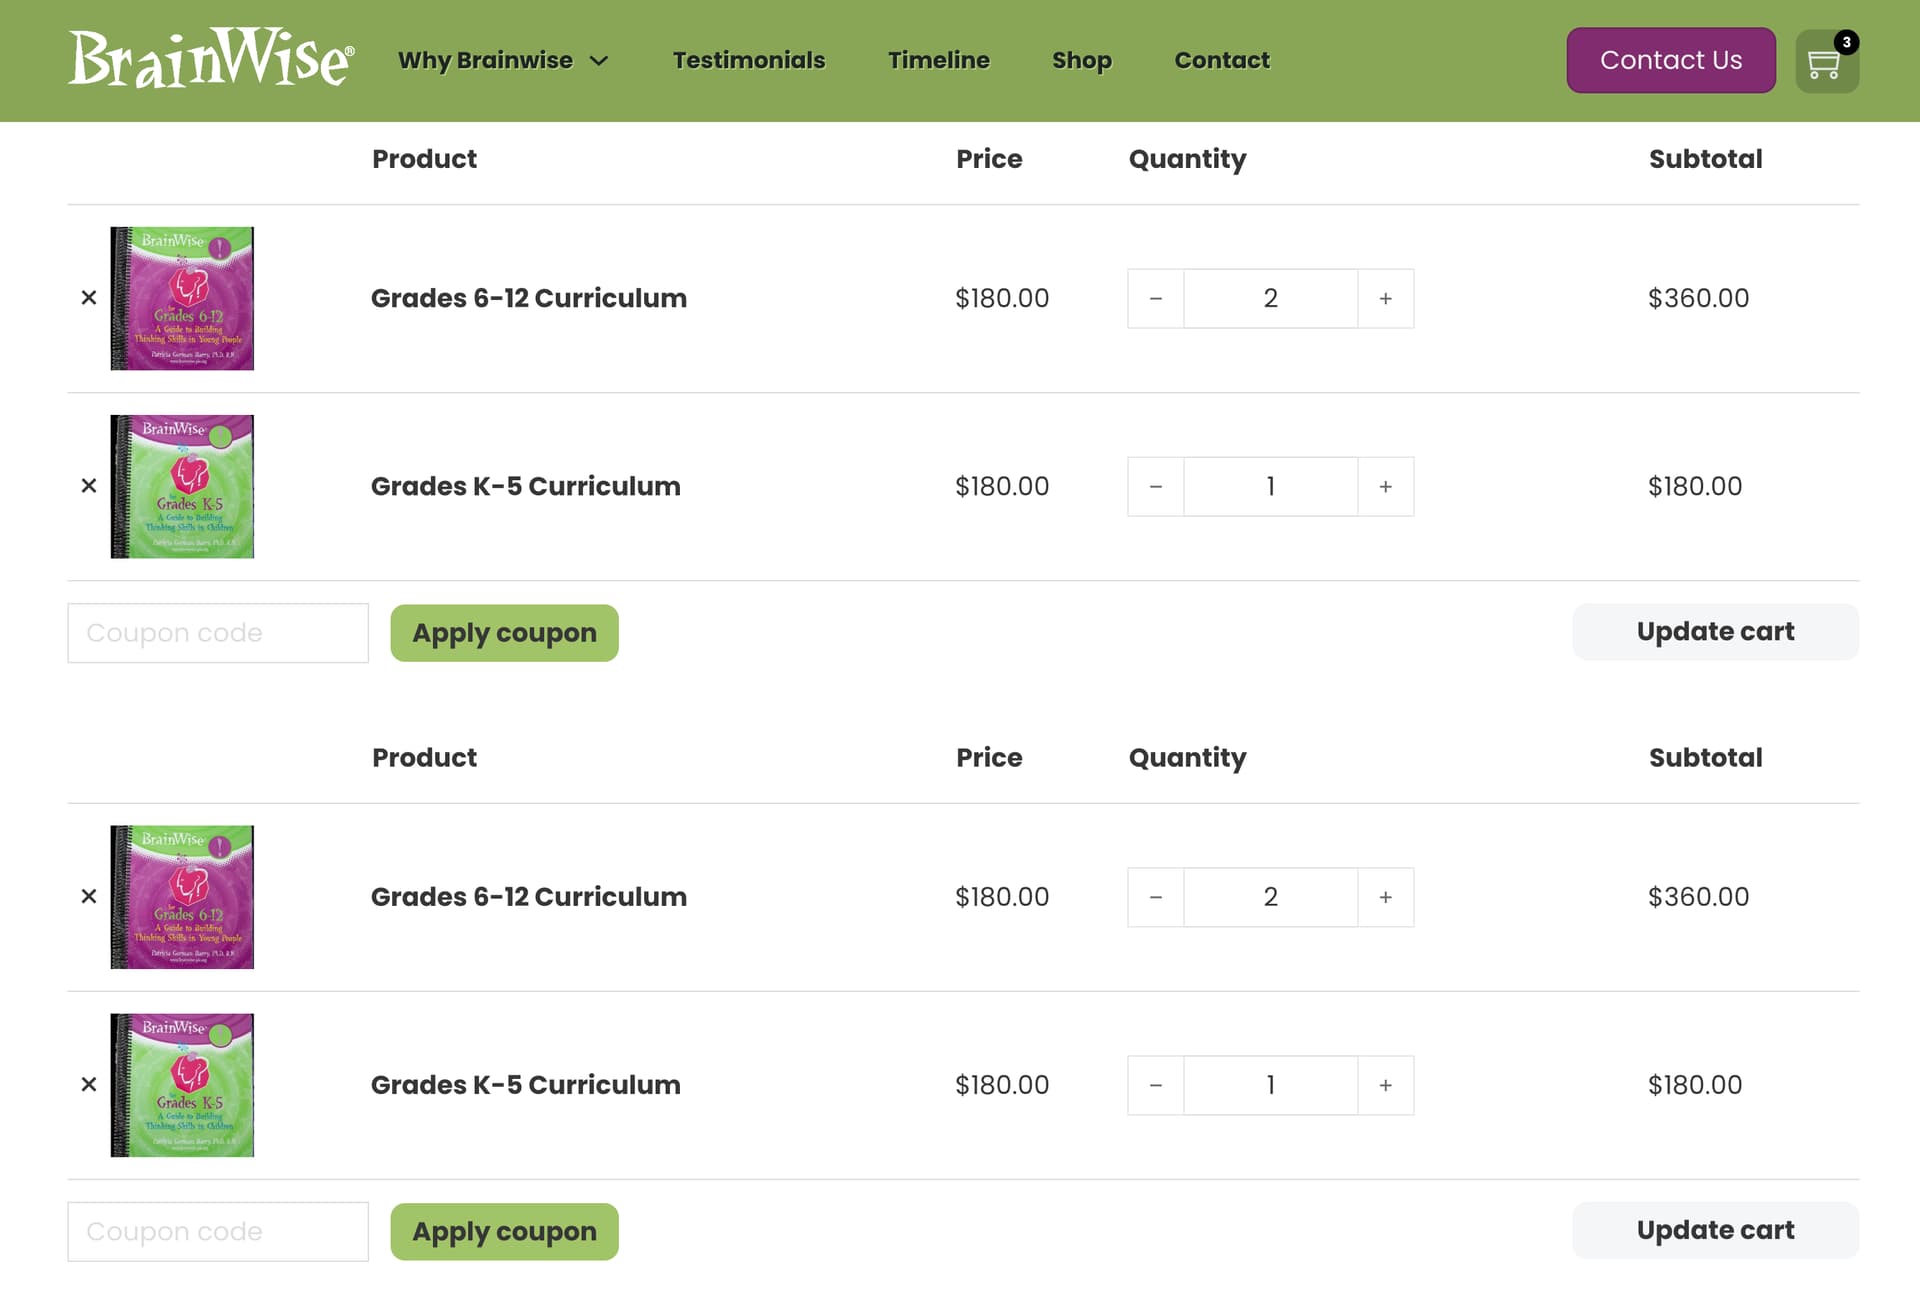Remove Grades 6-12 Curriculum in first cart table

(x=89, y=298)
